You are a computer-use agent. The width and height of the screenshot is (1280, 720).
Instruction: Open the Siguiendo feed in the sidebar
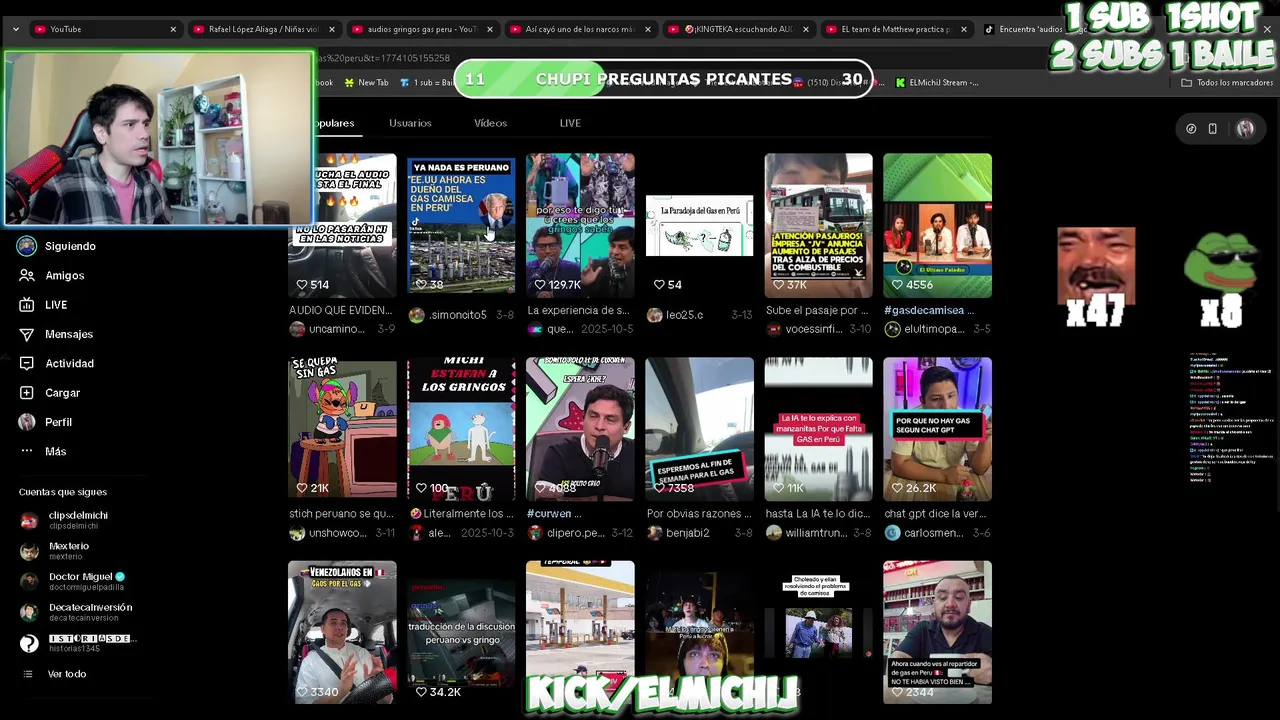(x=57, y=246)
